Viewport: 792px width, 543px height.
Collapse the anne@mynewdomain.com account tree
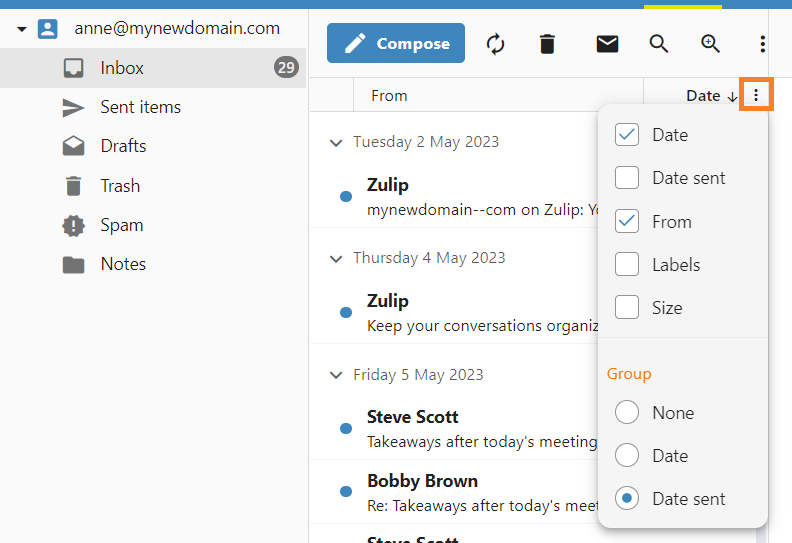coord(21,29)
